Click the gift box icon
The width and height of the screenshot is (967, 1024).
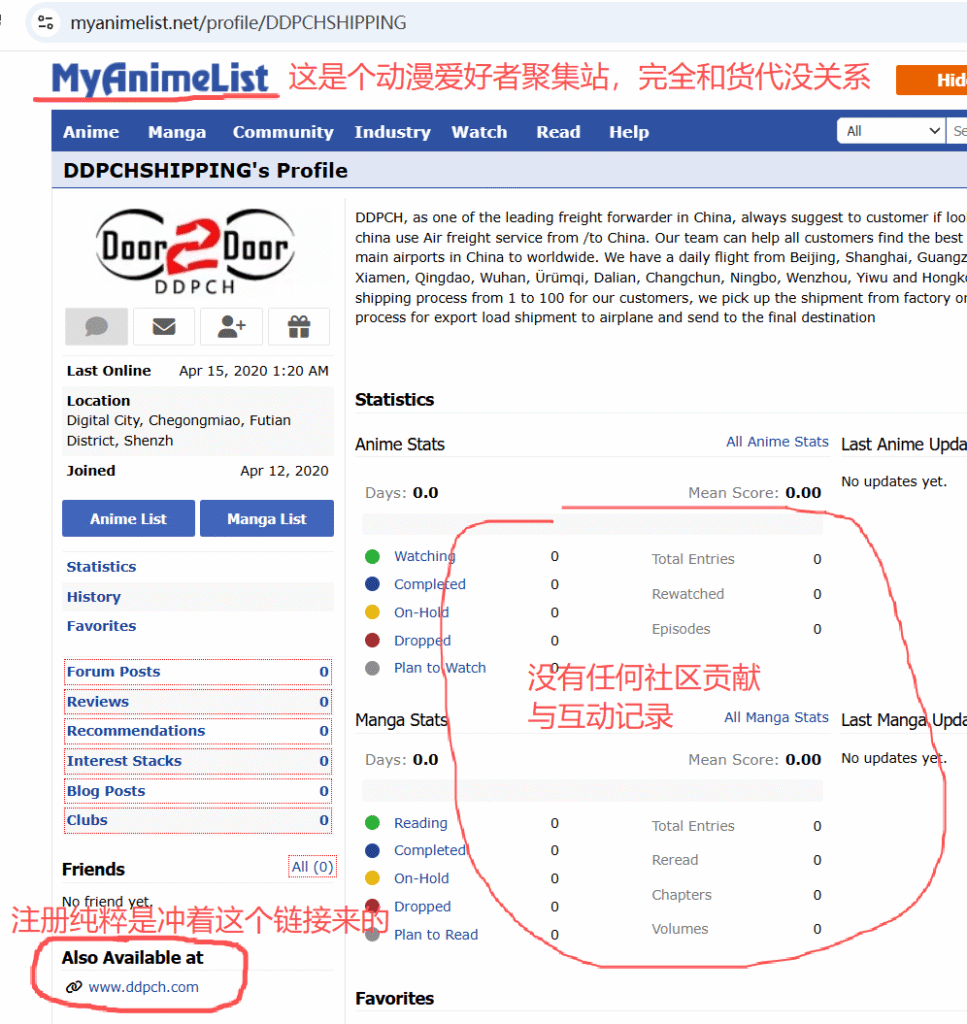coord(299,327)
